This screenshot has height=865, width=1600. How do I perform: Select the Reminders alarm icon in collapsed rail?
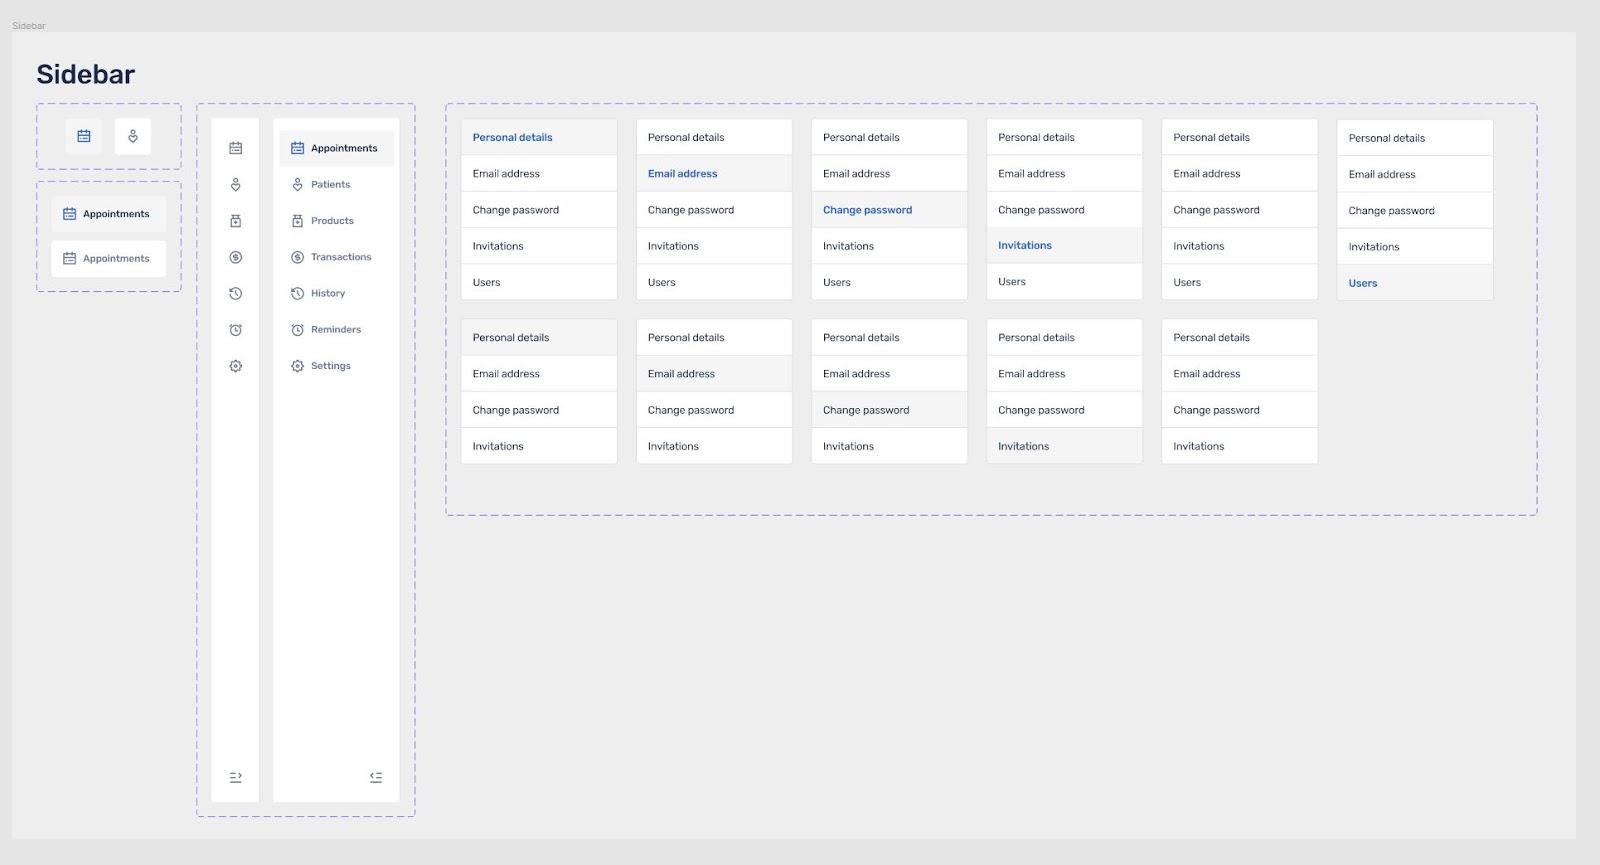[x=236, y=330]
